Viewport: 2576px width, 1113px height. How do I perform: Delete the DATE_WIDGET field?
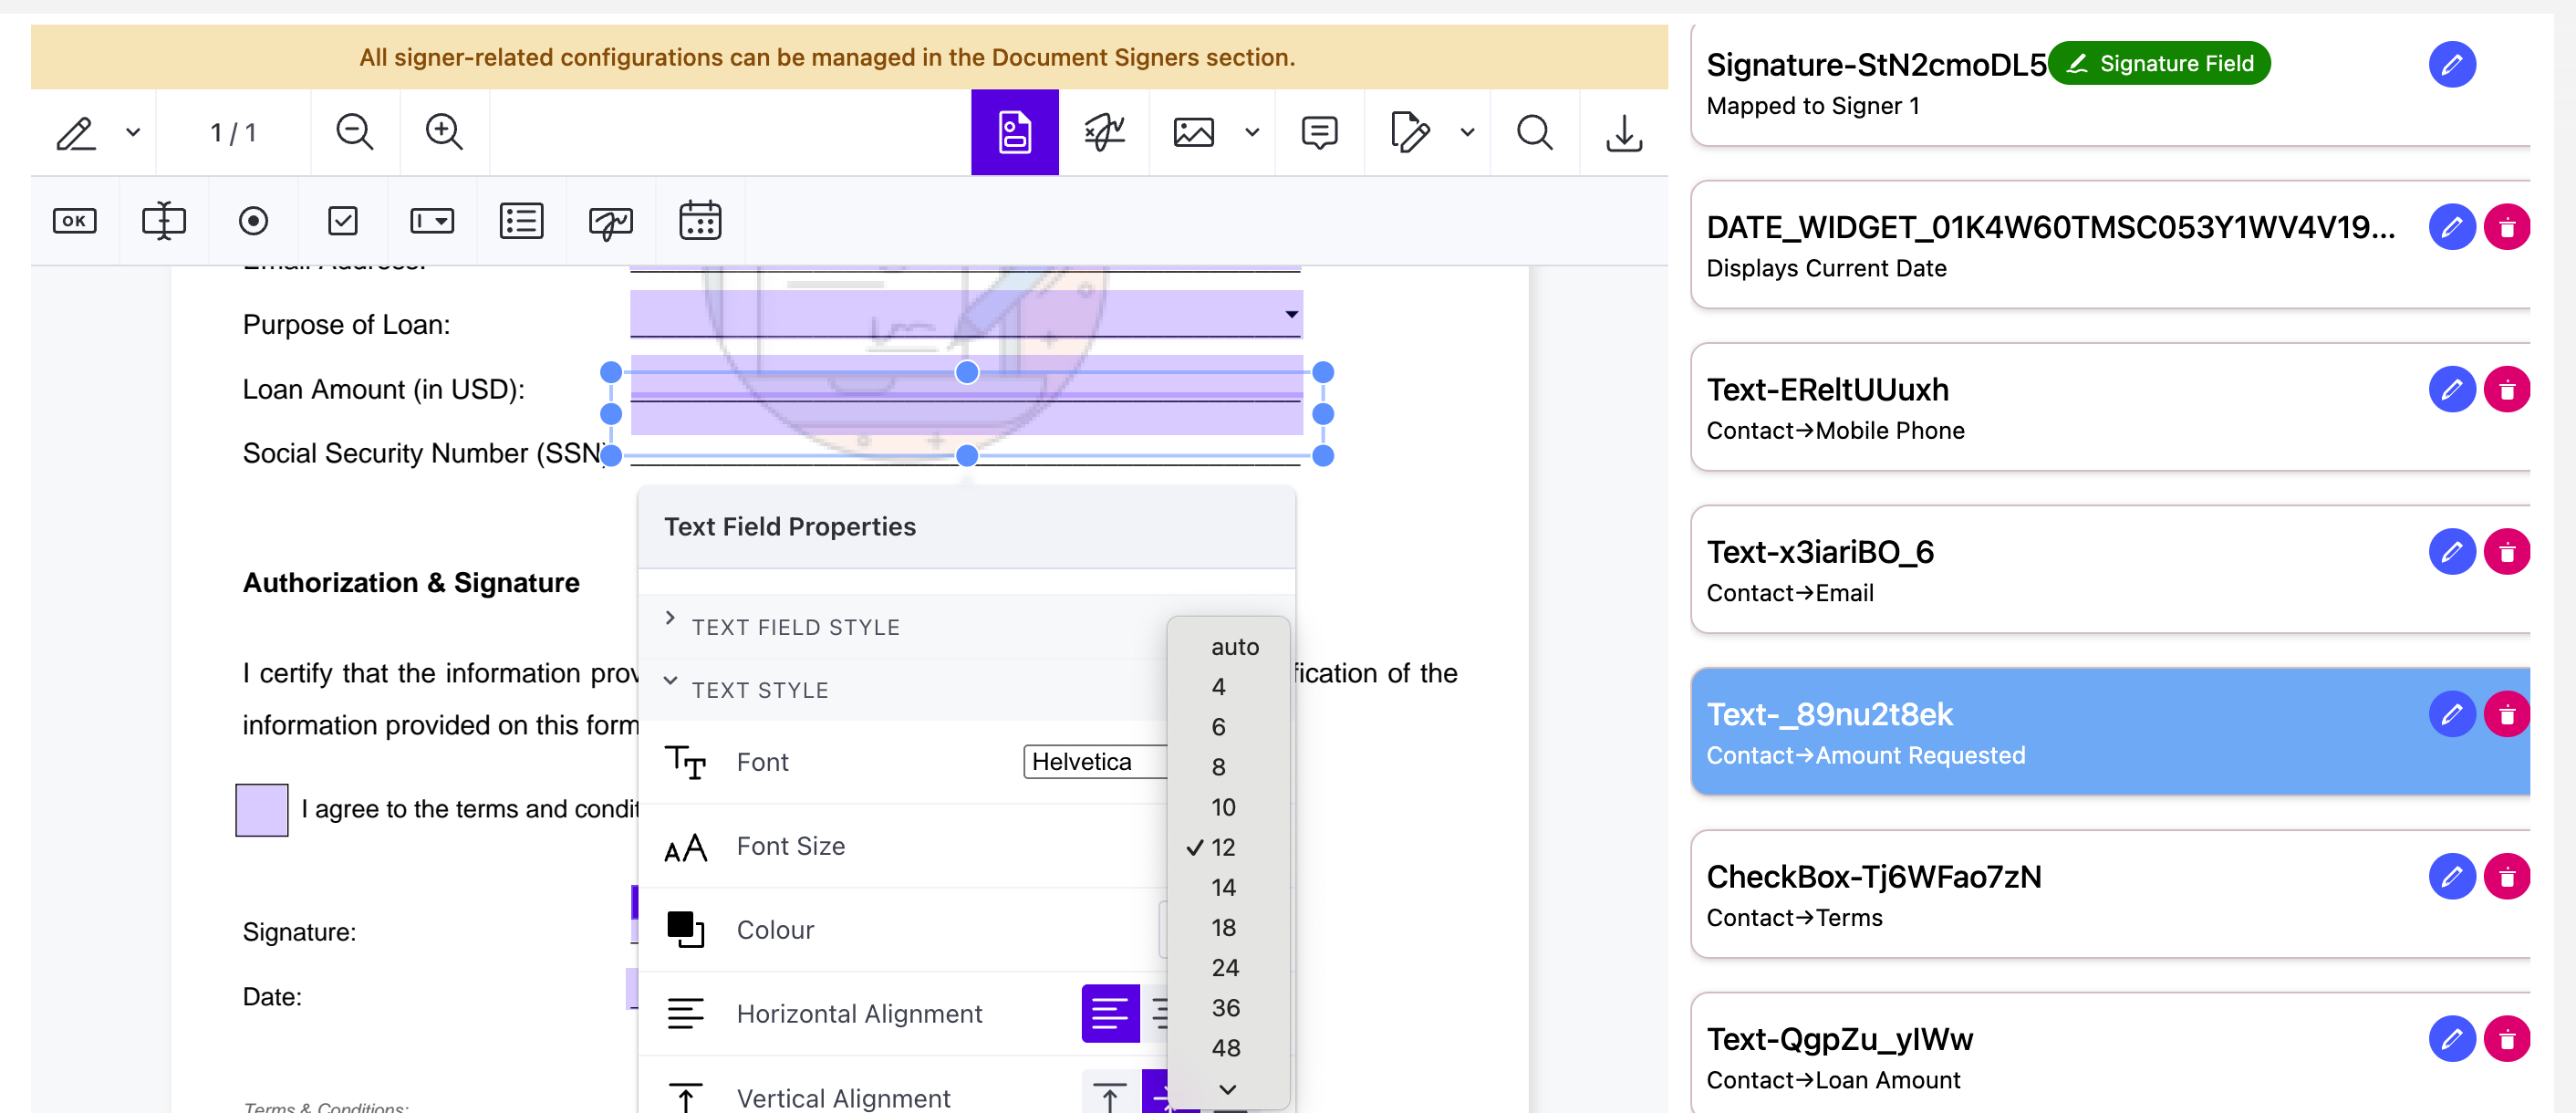[2506, 228]
